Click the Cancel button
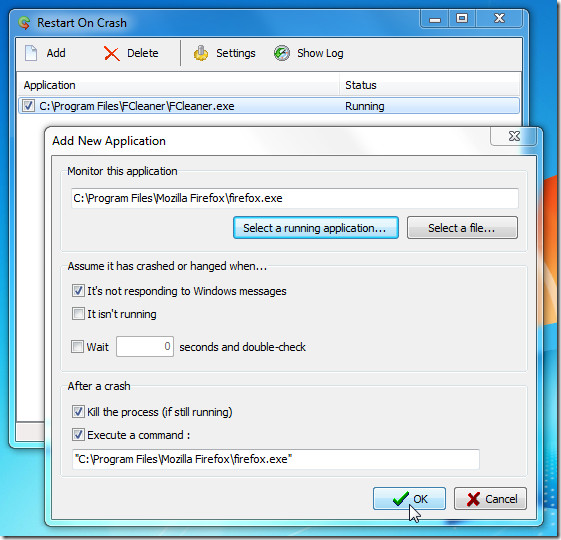The height and width of the screenshot is (540, 561). [490, 498]
